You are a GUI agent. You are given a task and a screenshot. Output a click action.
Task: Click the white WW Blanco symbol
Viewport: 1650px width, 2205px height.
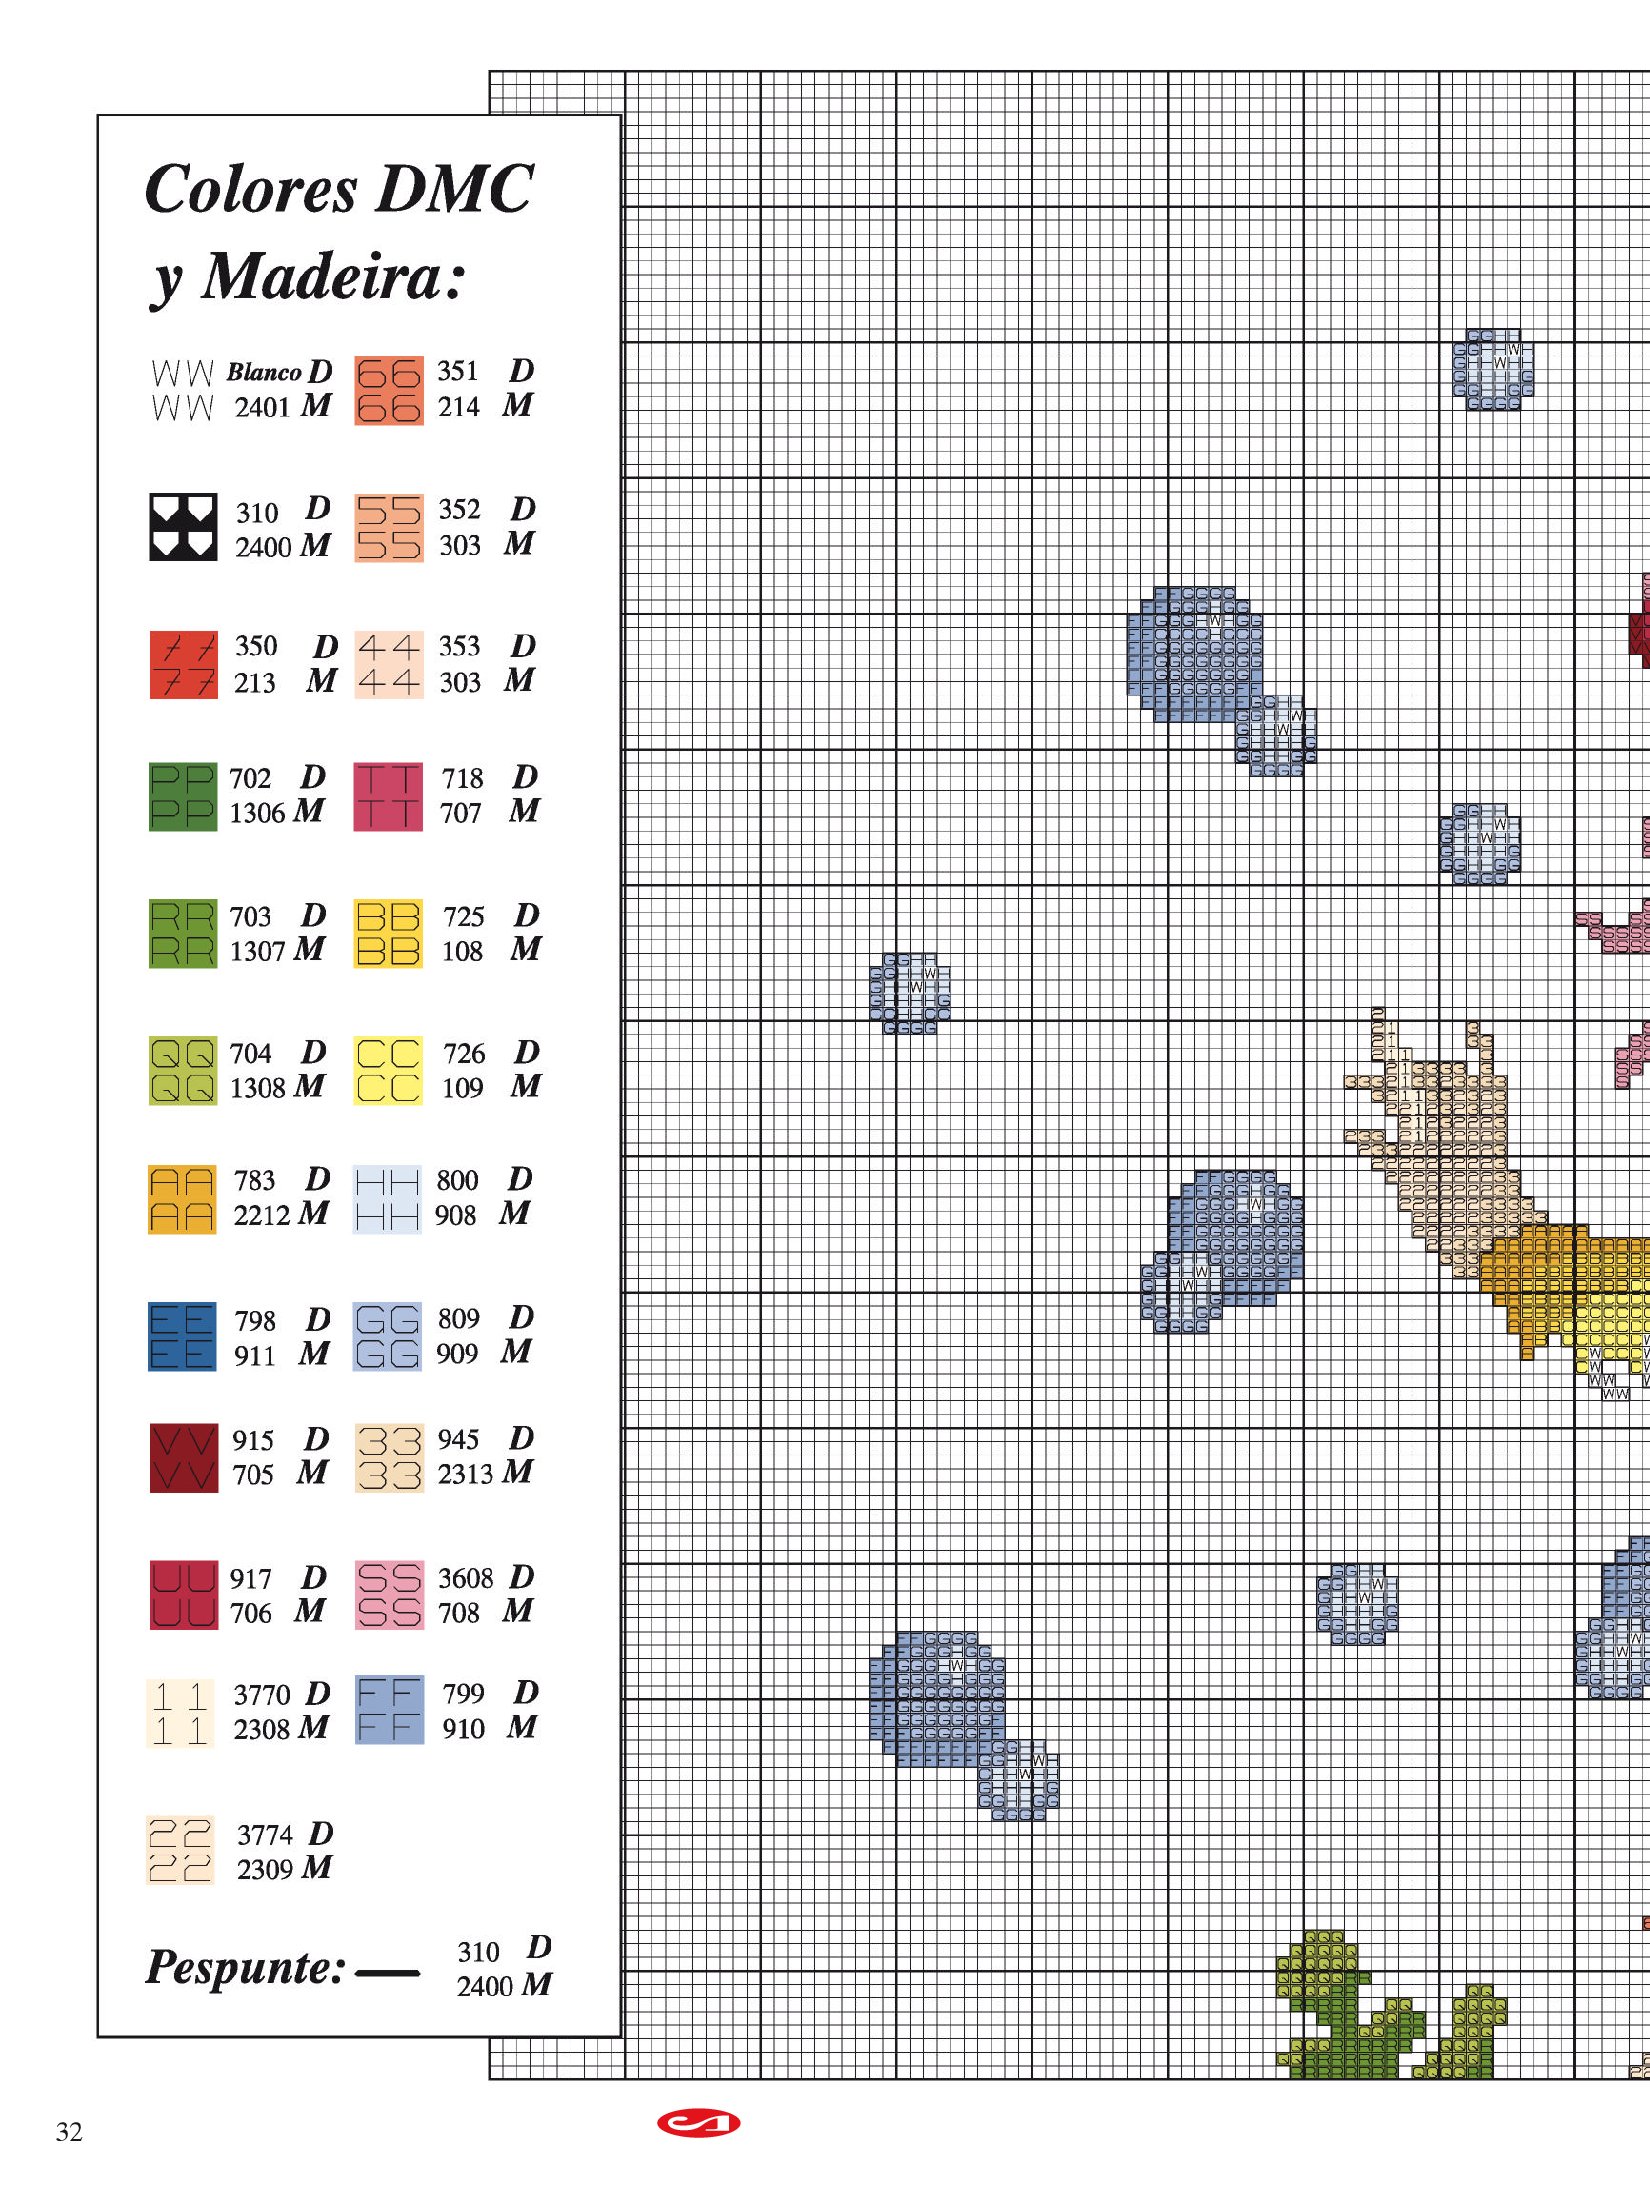pos(182,391)
